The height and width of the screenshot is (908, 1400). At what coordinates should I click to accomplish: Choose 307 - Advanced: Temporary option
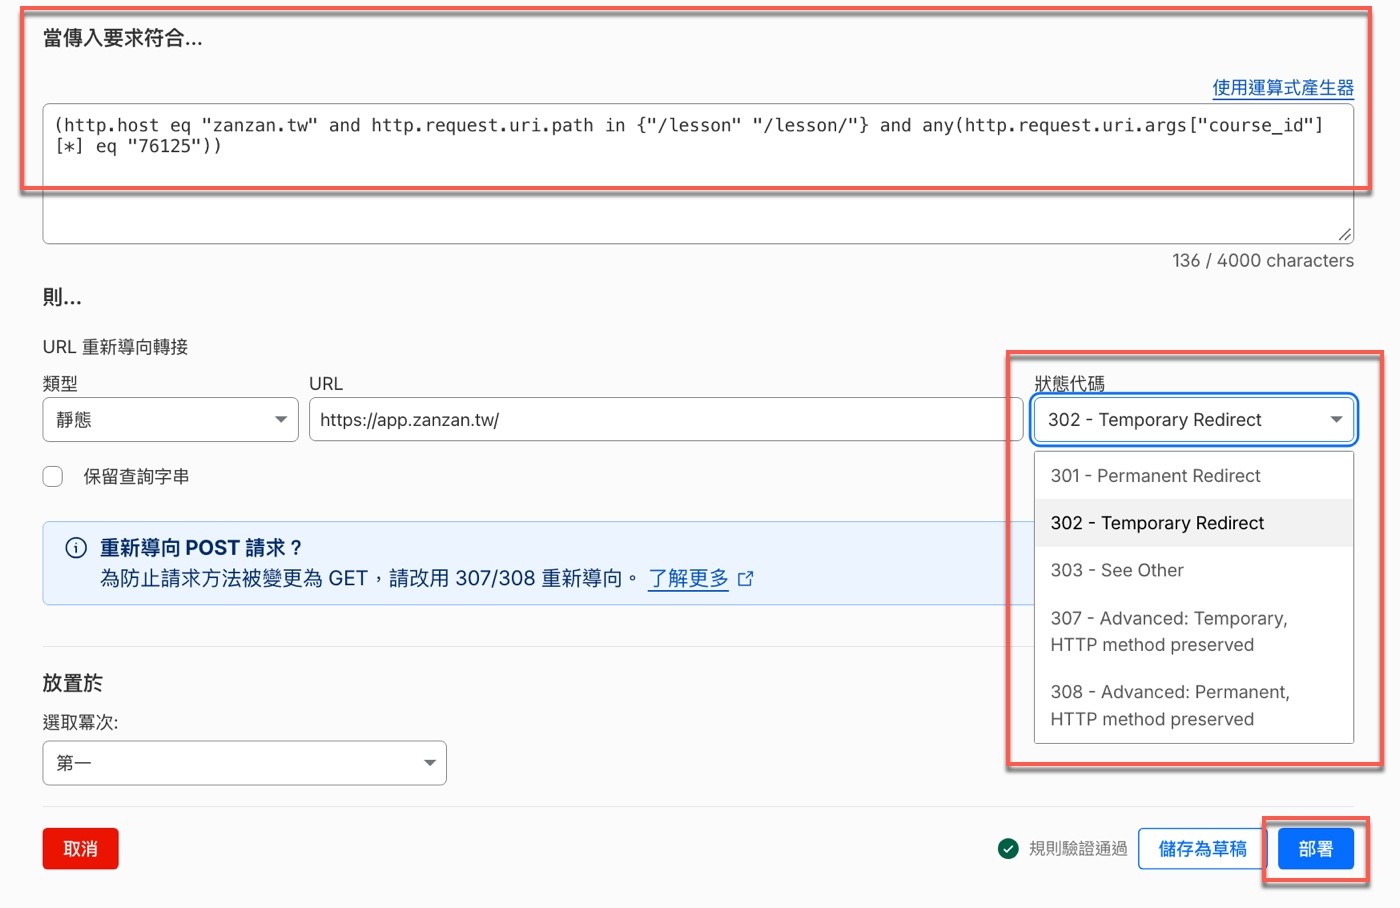pos(1194,631)
